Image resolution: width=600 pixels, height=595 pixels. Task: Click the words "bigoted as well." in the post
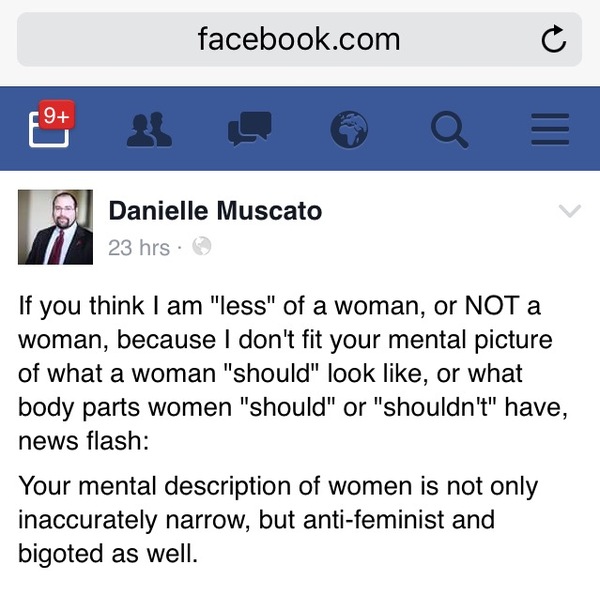point(108,553)
